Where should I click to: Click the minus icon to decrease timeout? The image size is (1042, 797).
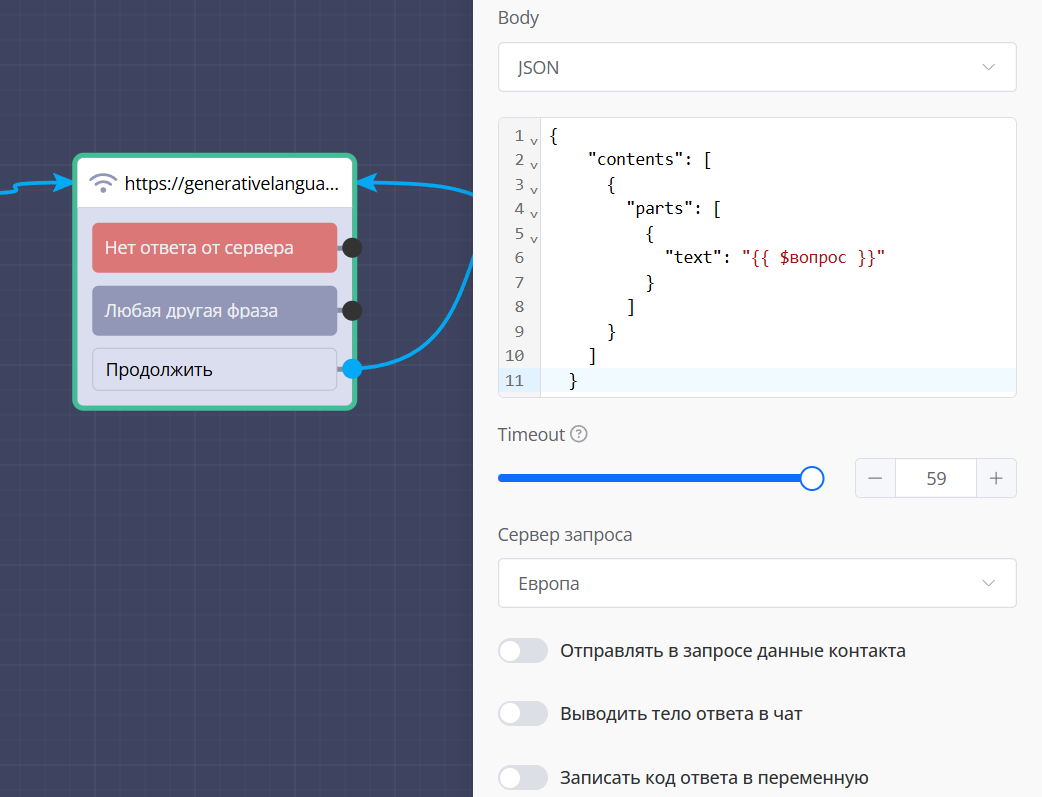point(876,478)
